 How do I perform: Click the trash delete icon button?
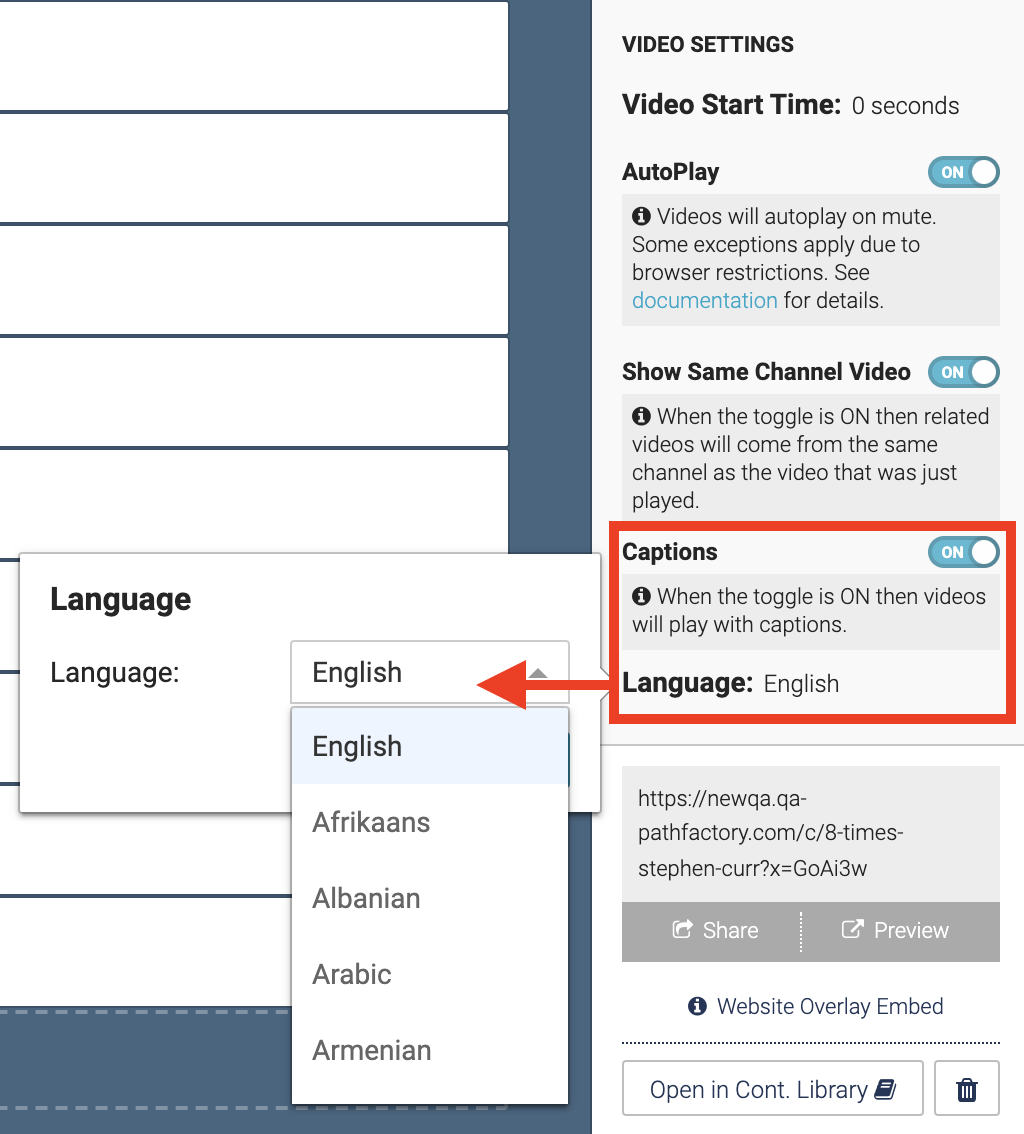pos(967,1088)
